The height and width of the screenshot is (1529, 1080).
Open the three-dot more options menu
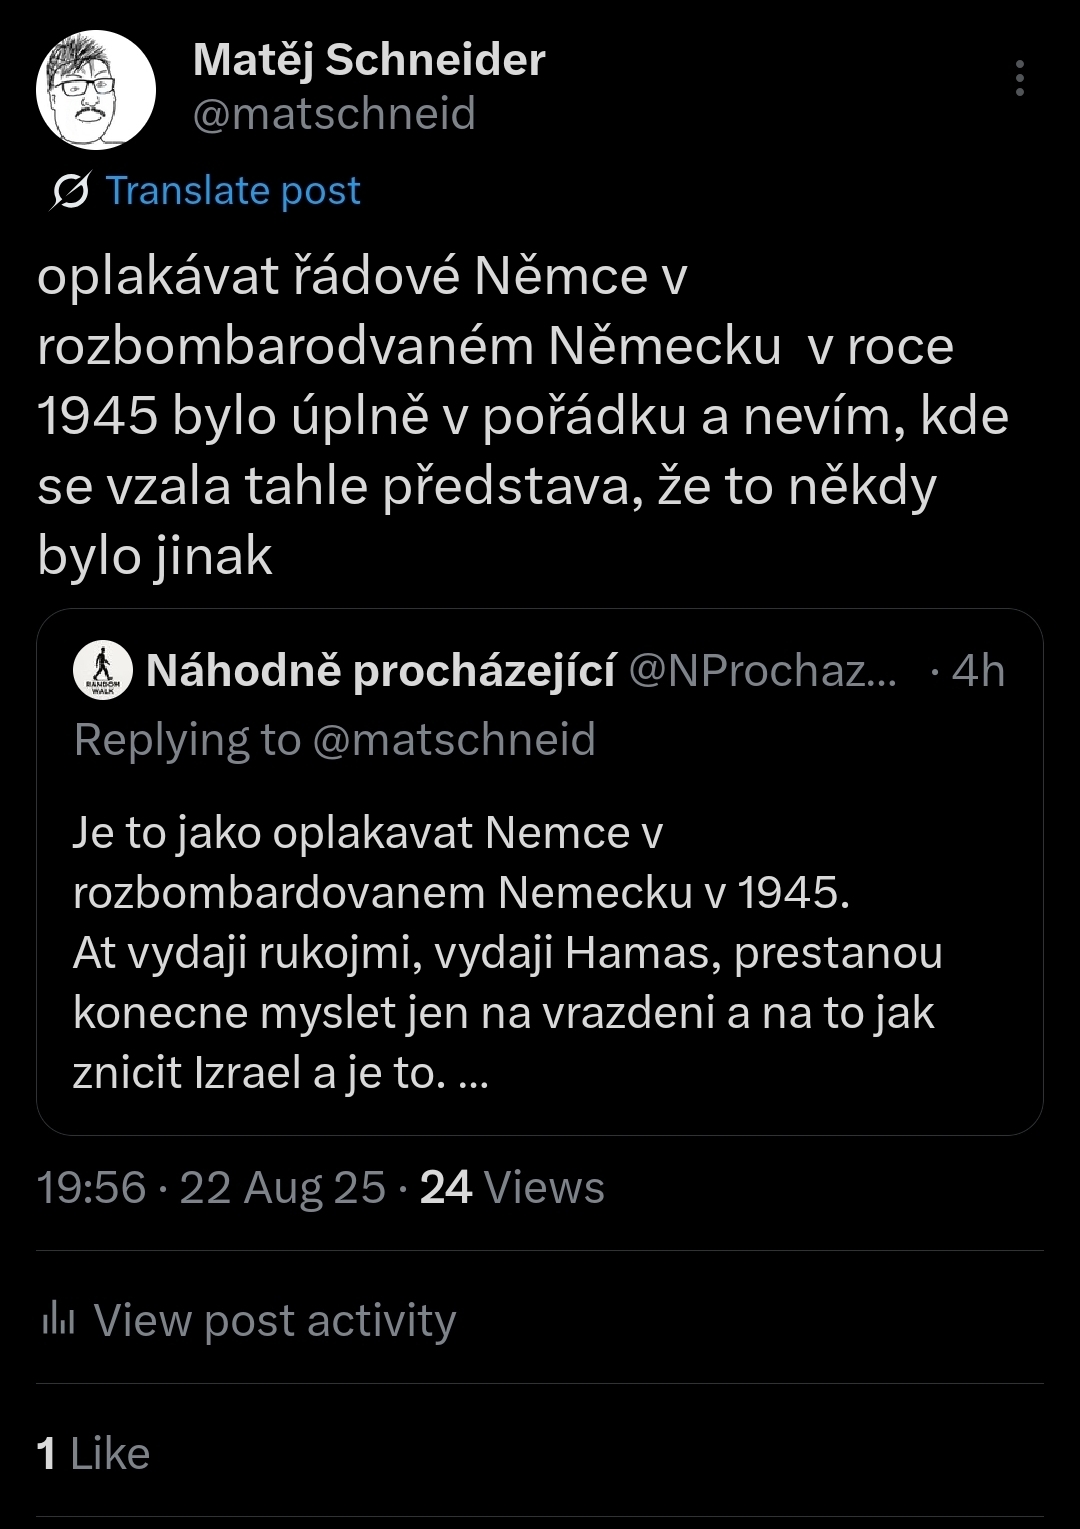(1019, 78)
